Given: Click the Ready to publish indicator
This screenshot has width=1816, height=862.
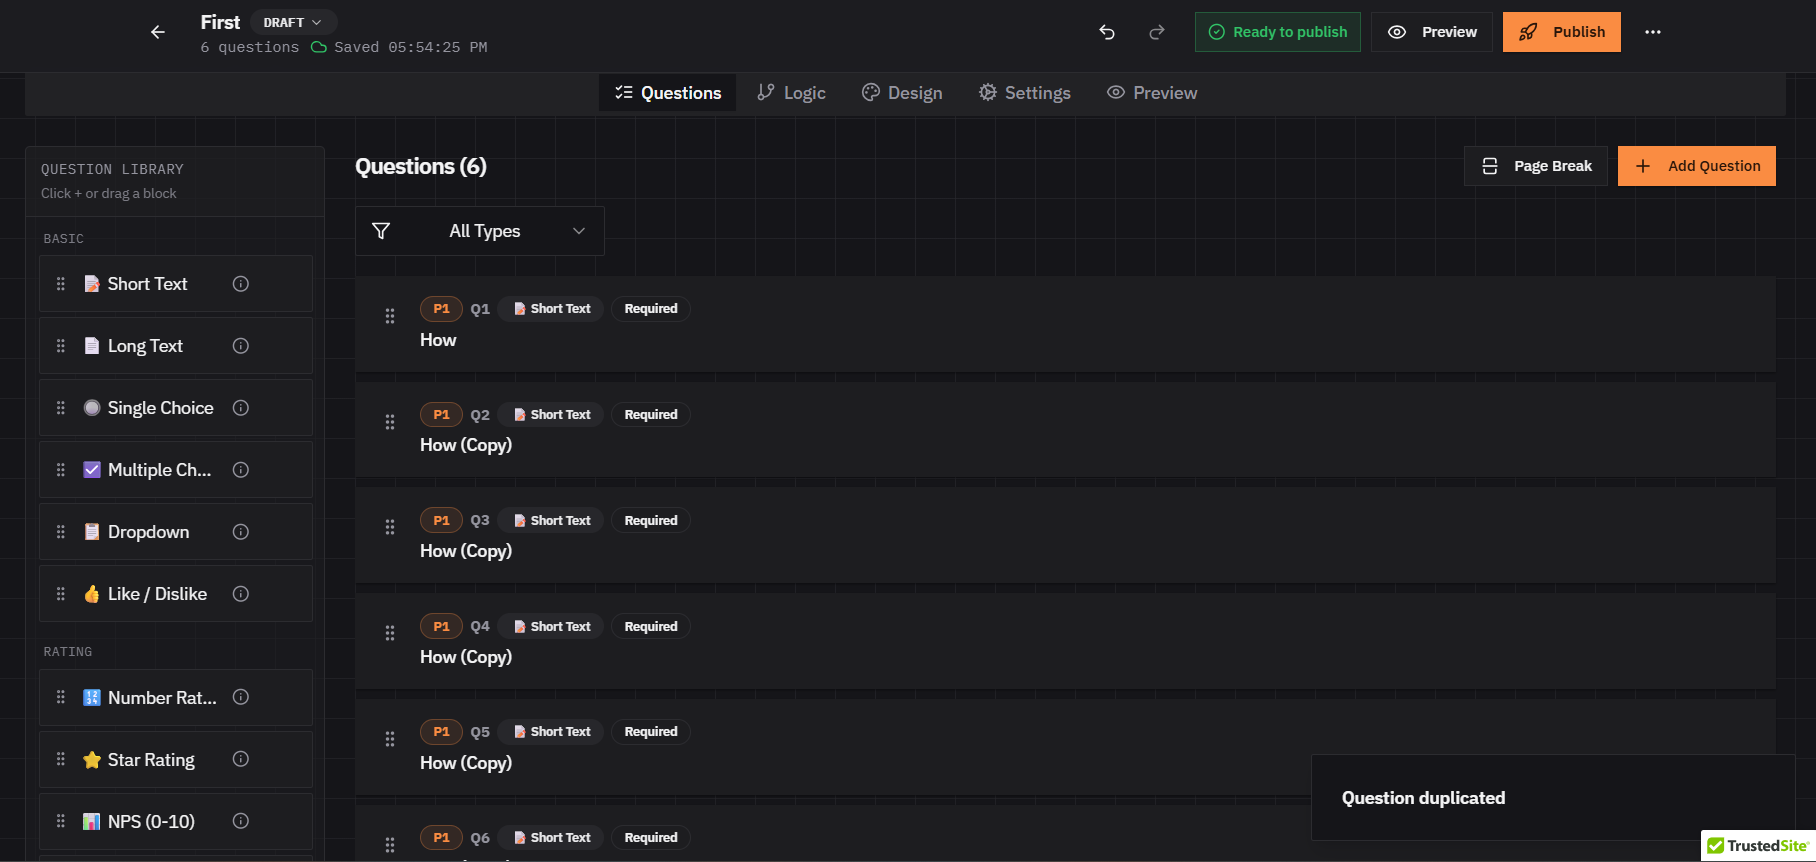Looking at the screenshot, I should [1278, 32].
